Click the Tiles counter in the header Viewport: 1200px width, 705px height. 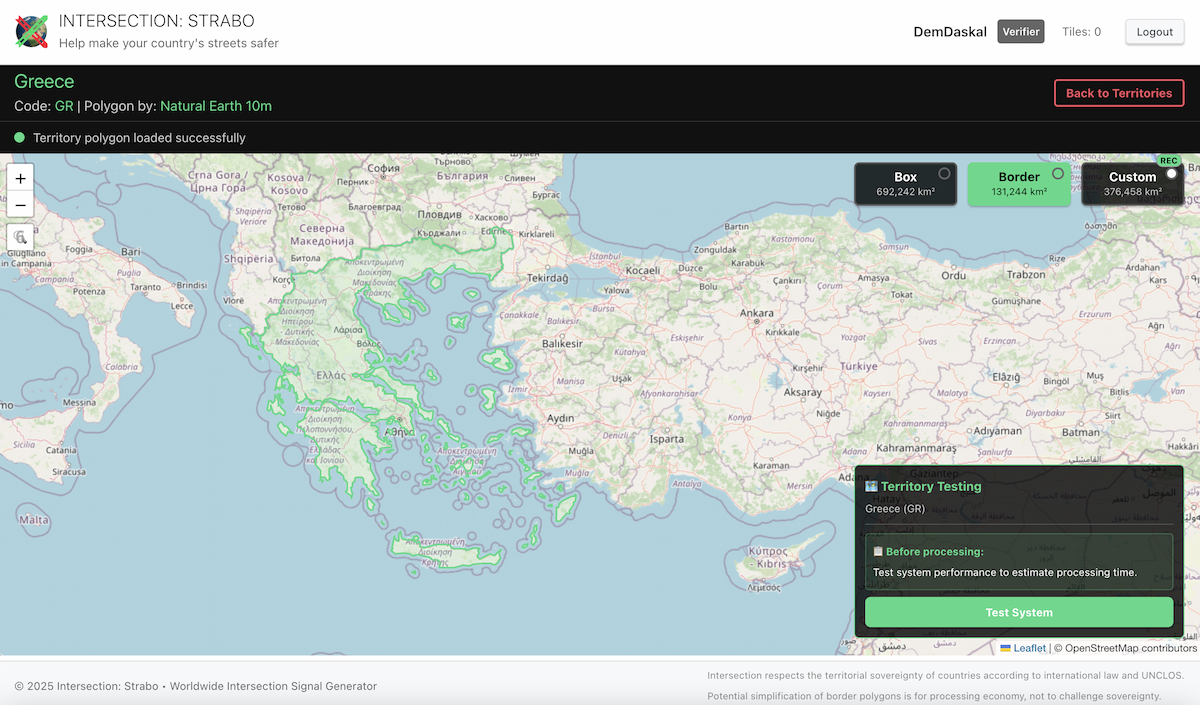pyautogui.click(x=1081, y=31)
